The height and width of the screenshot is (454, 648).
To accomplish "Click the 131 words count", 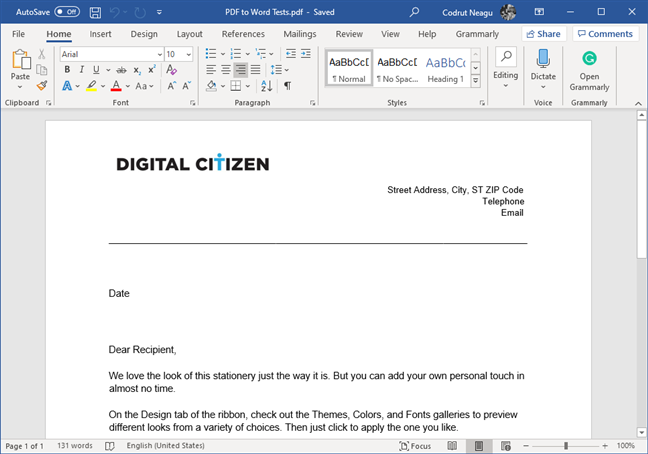I will coord(75,446).
